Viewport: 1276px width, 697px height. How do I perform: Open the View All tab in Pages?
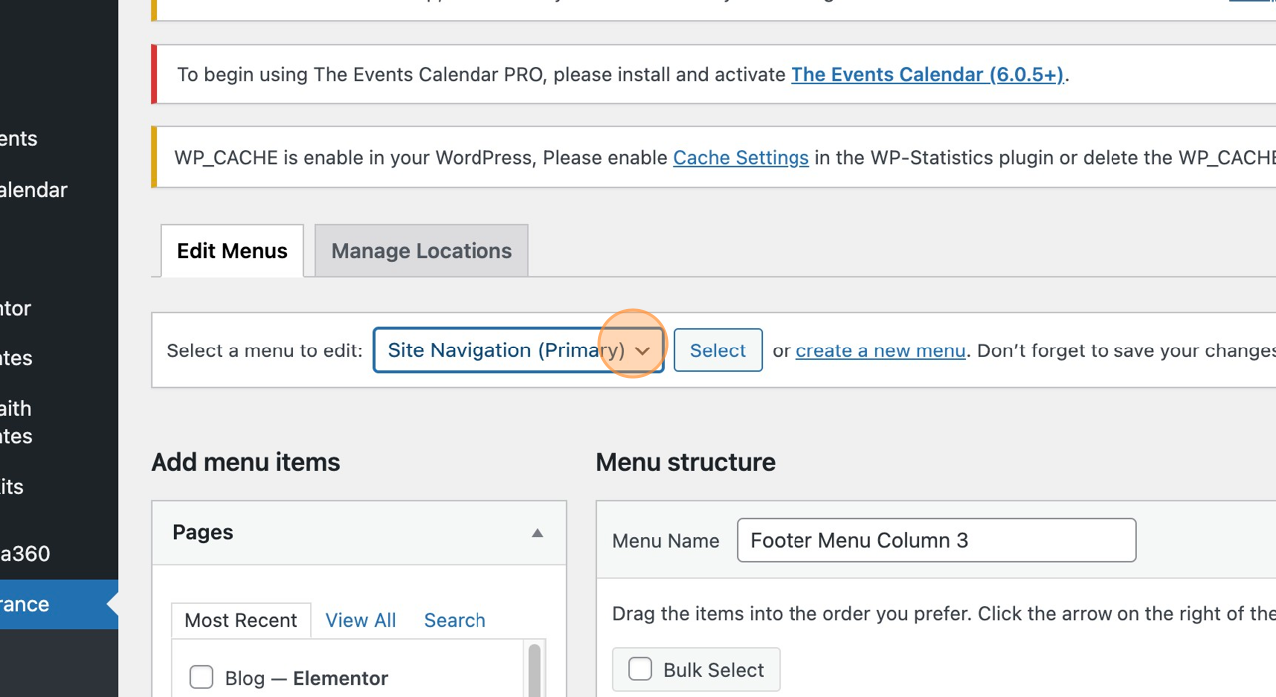point(361,620)
